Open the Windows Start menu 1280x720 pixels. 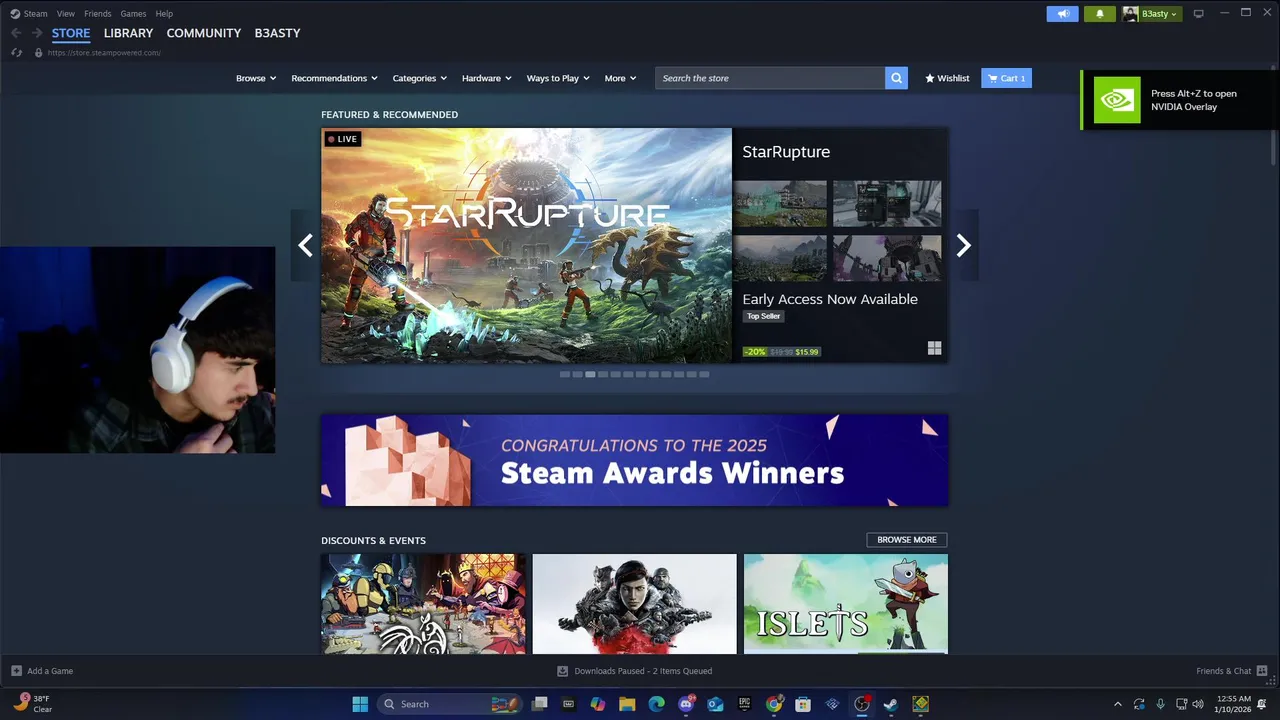[360, 704]
